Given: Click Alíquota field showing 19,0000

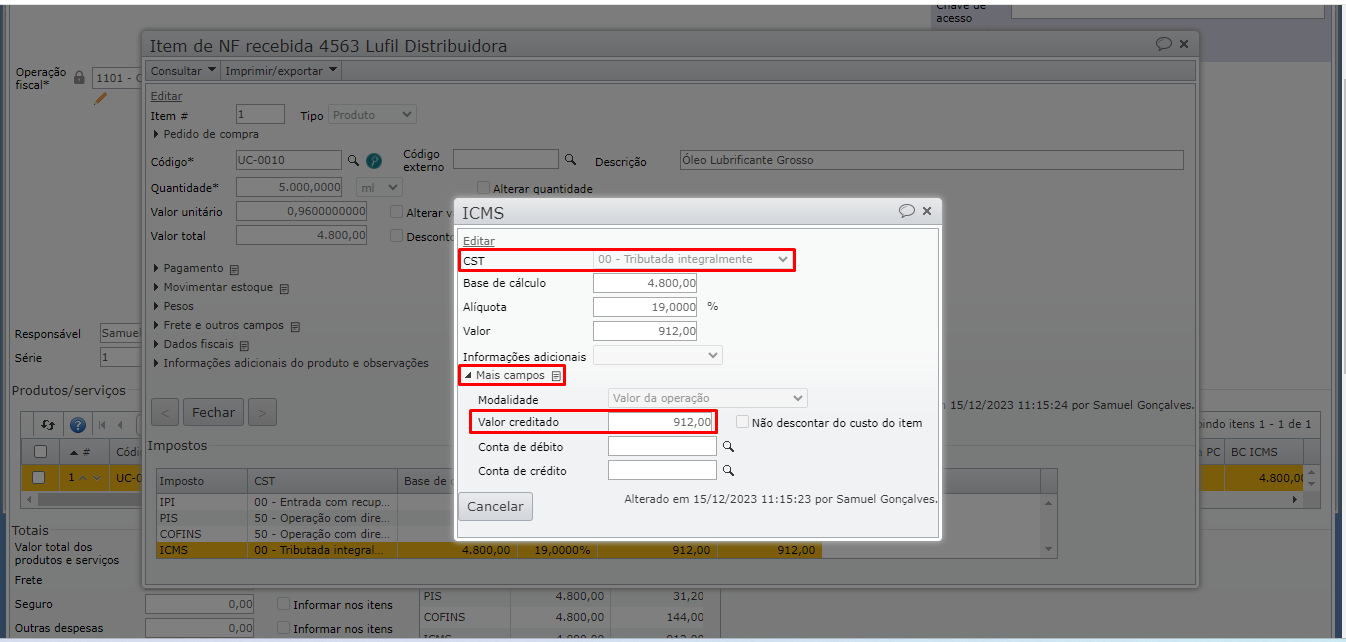Looking at the screenshot, I should tap(645, 307).
